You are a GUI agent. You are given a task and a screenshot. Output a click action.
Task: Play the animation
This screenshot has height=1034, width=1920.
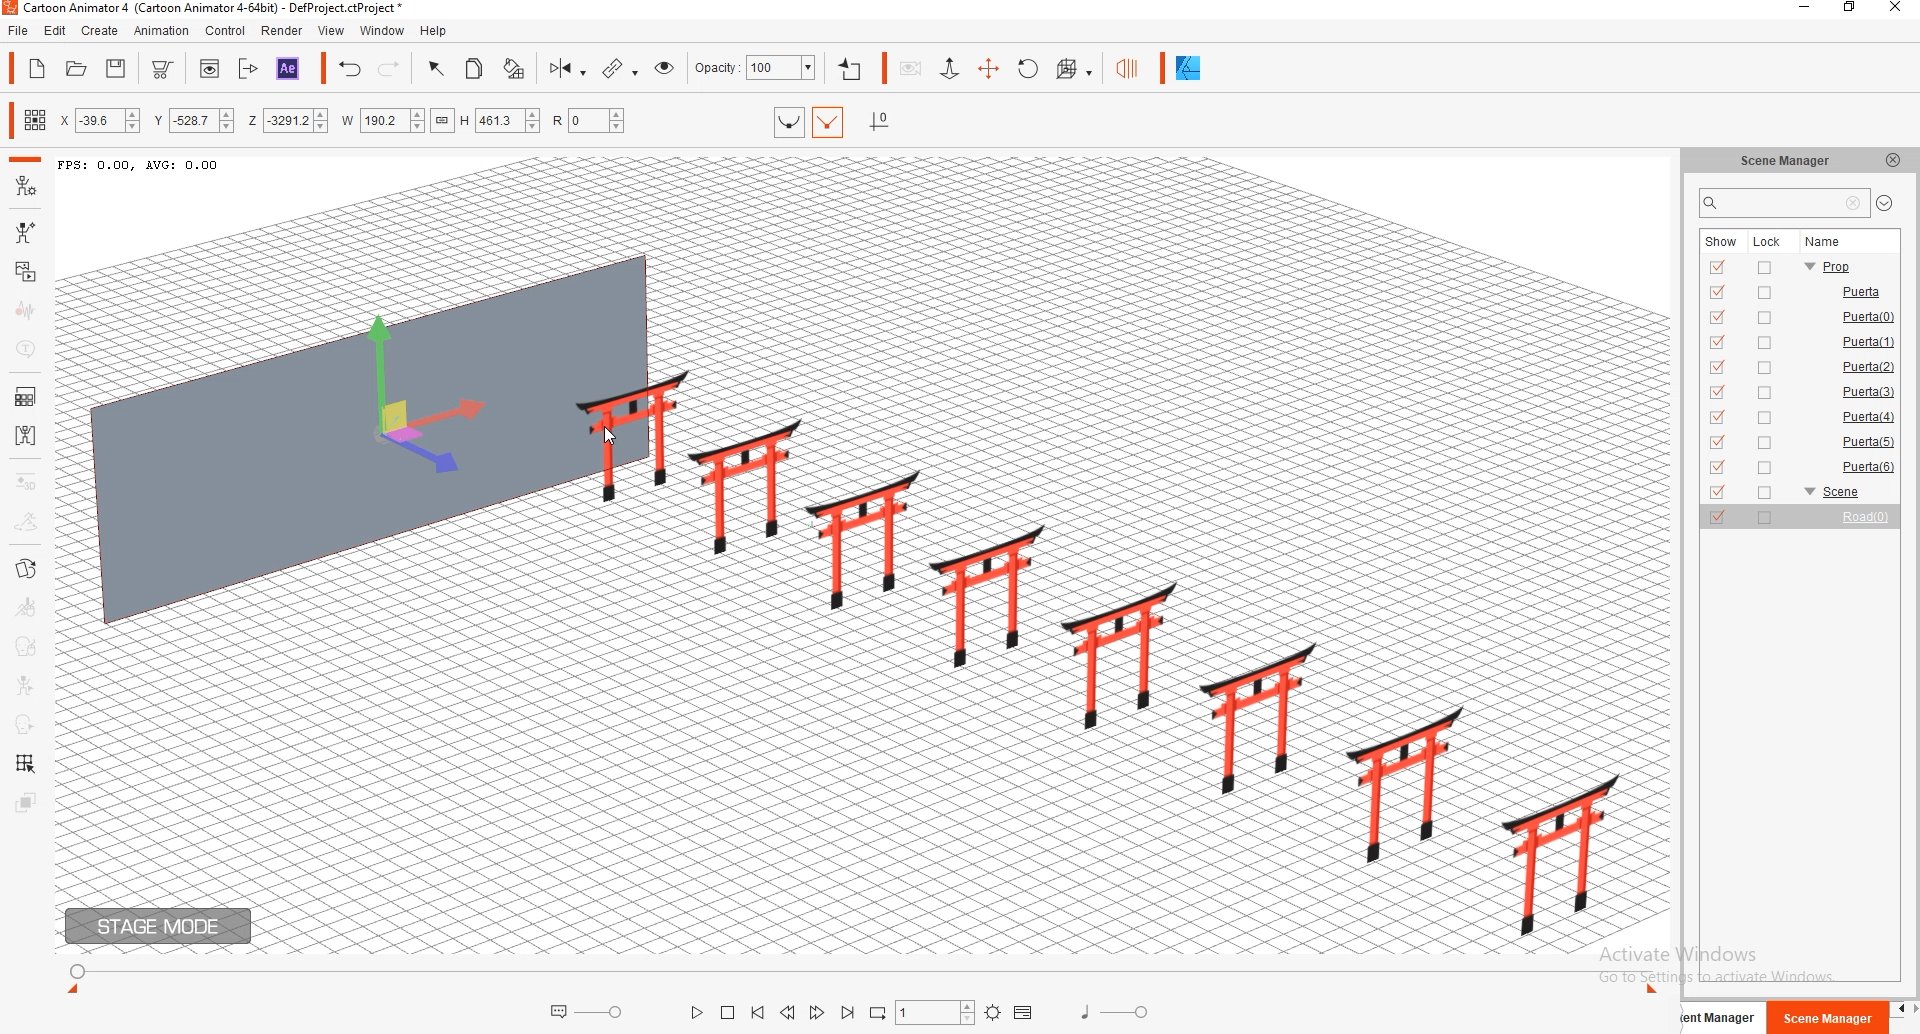698,1013
